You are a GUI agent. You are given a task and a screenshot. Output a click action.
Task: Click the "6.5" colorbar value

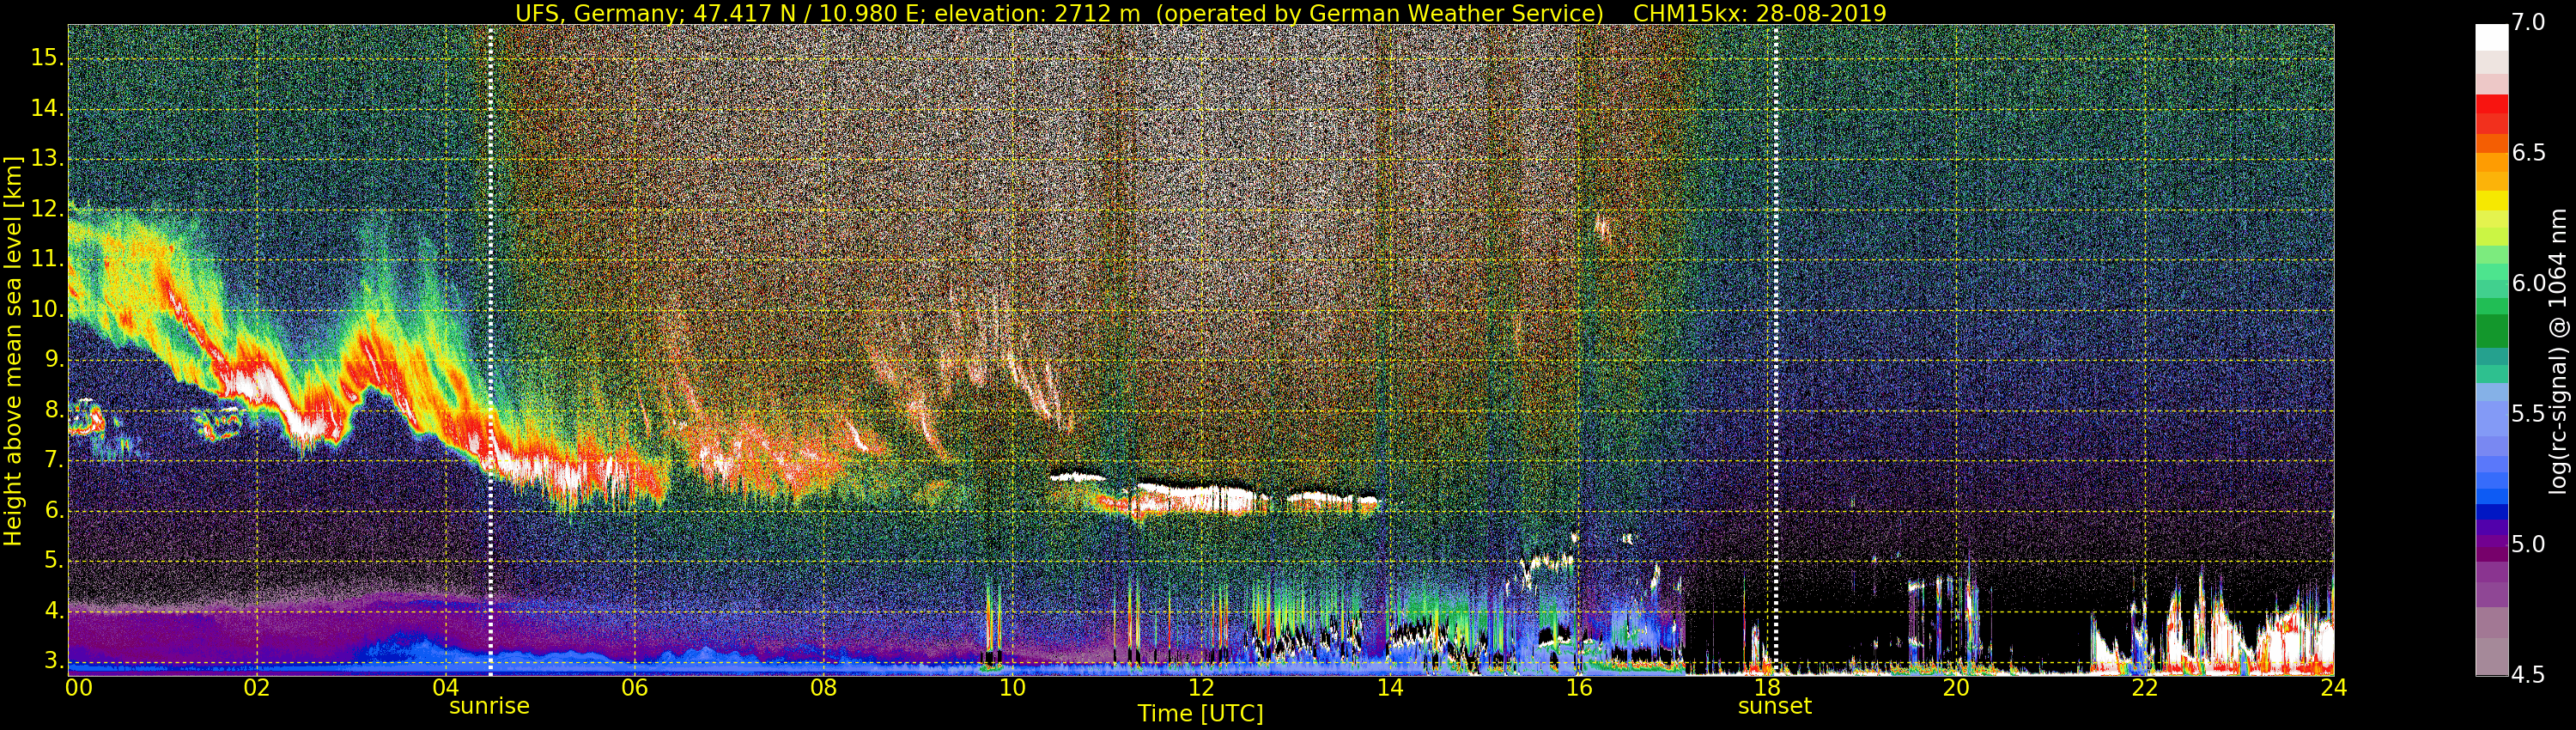coord(2529,153)
